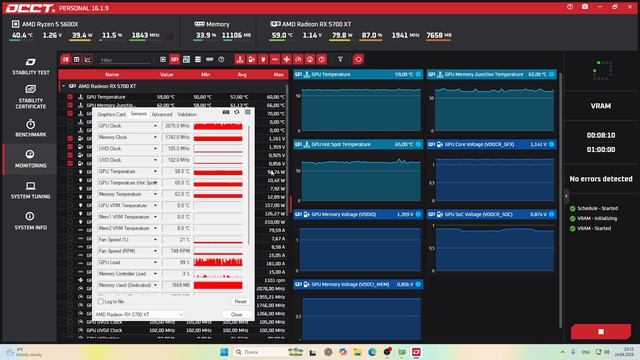Clear filters with the funnel icon
640x360 pixels.
tap(340, 60)
